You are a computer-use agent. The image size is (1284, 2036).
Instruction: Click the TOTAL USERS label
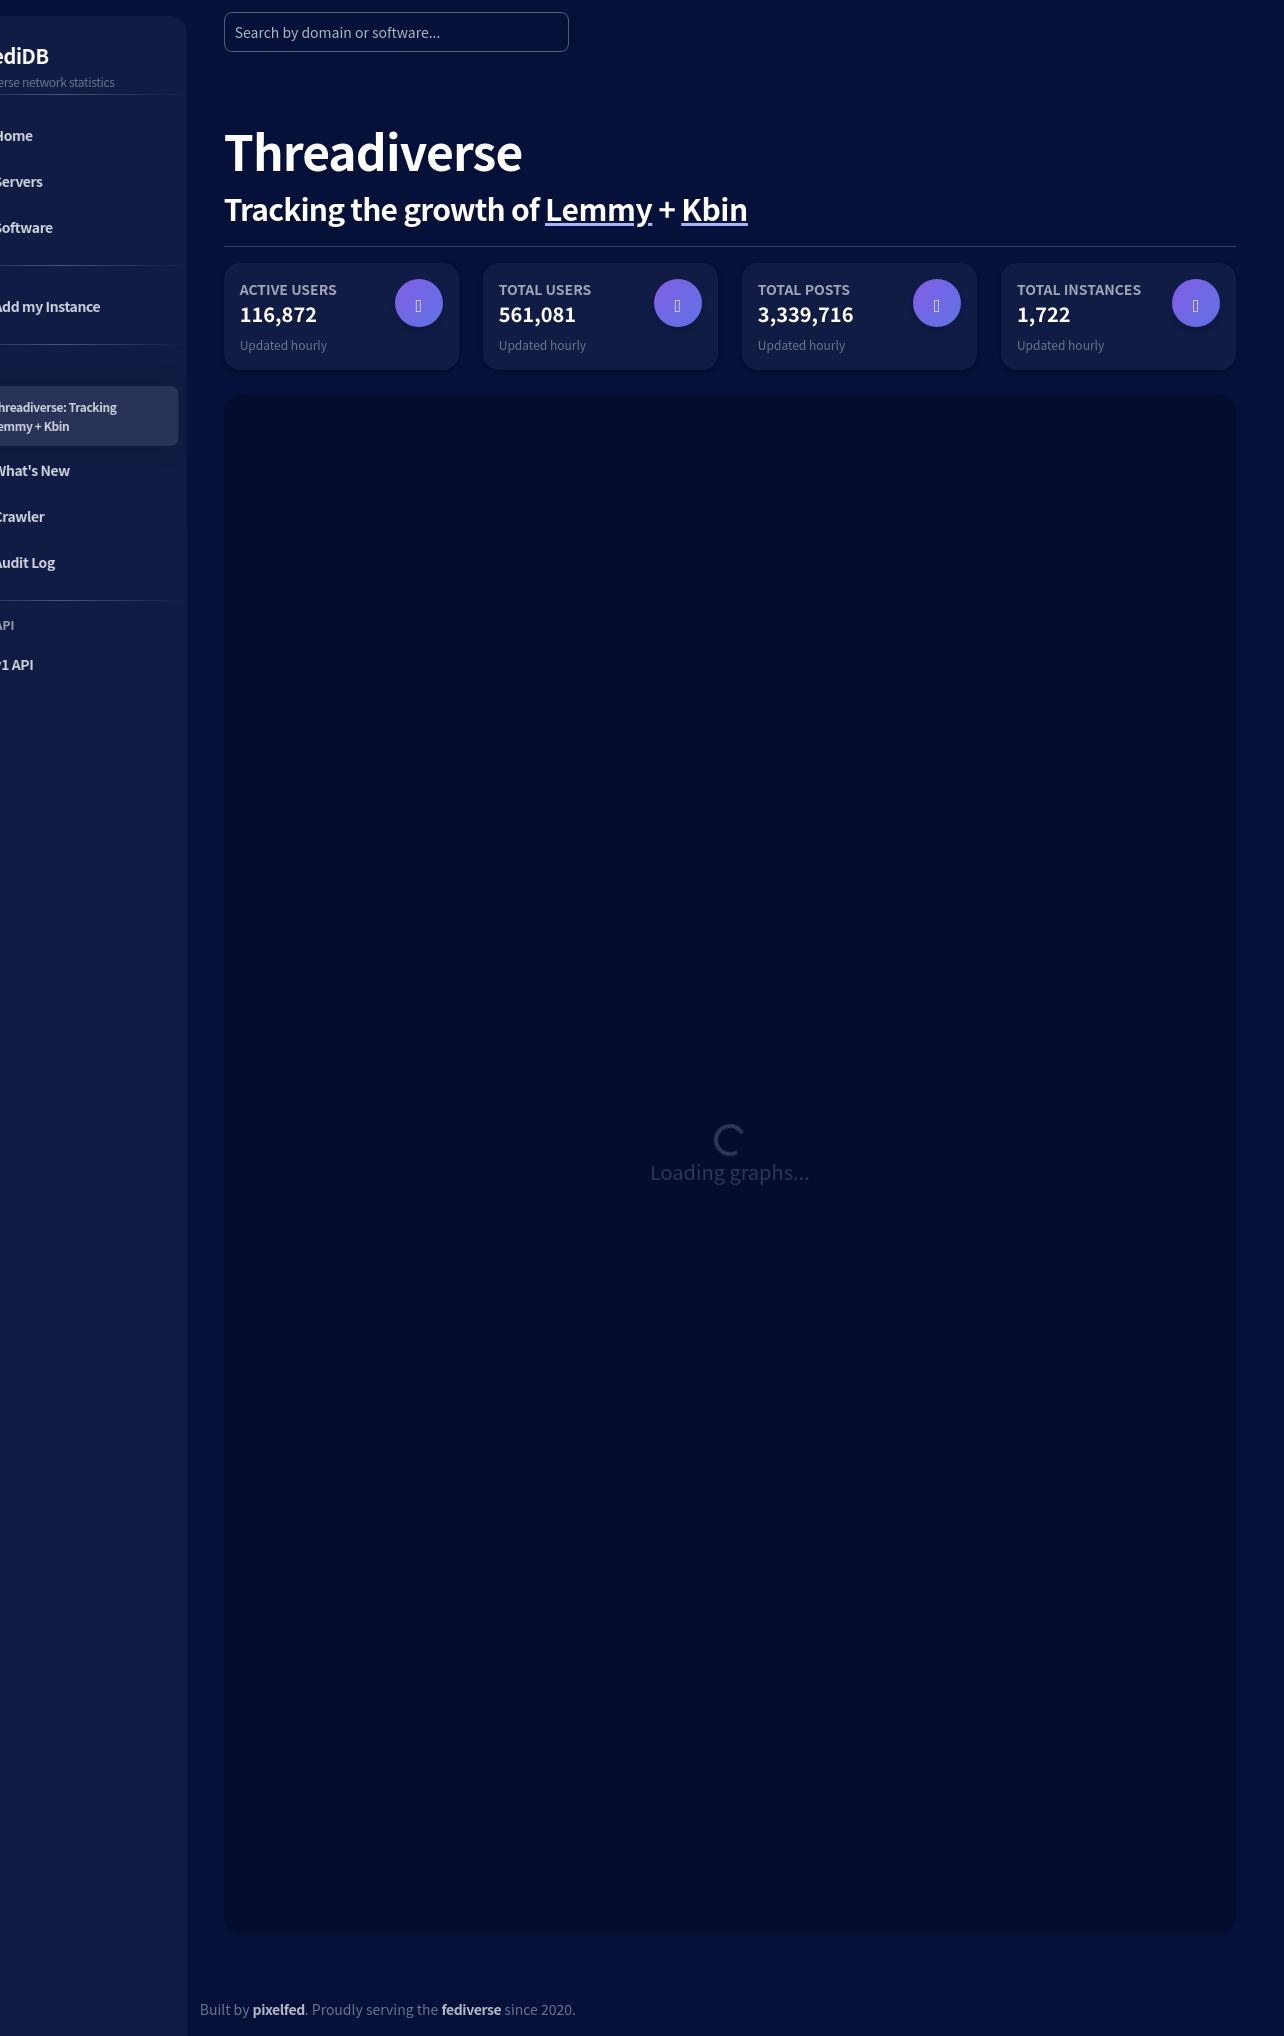(x=545, y=290)
